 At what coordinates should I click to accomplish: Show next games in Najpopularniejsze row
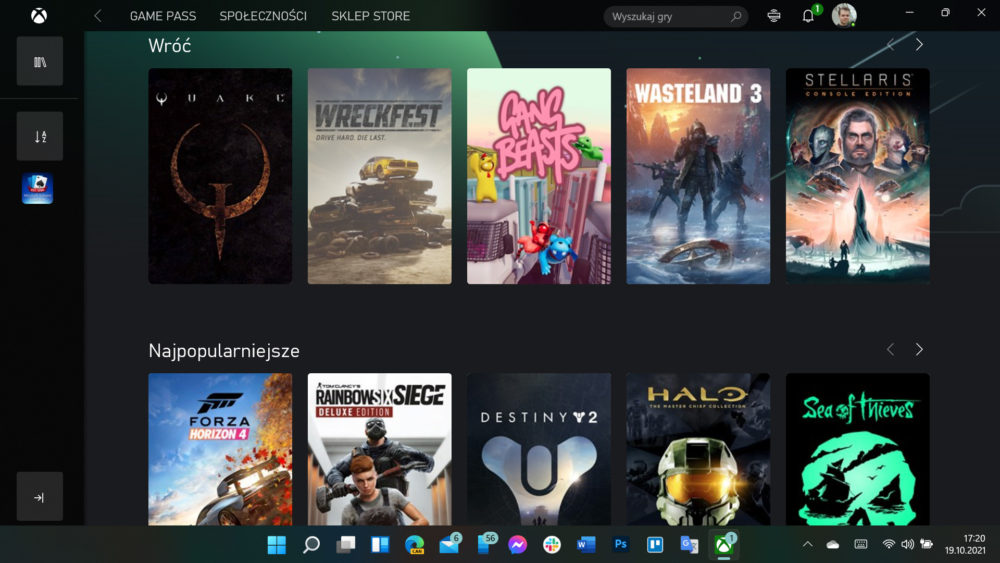pos(919,349)
